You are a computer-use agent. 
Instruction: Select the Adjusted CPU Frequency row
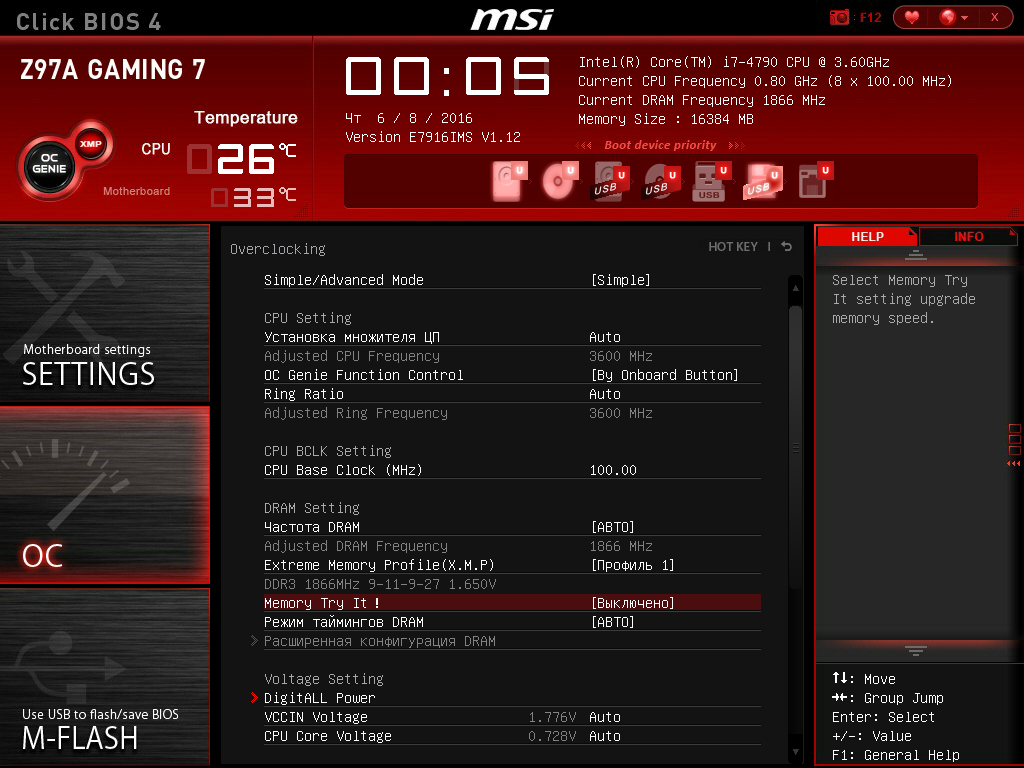512,356
